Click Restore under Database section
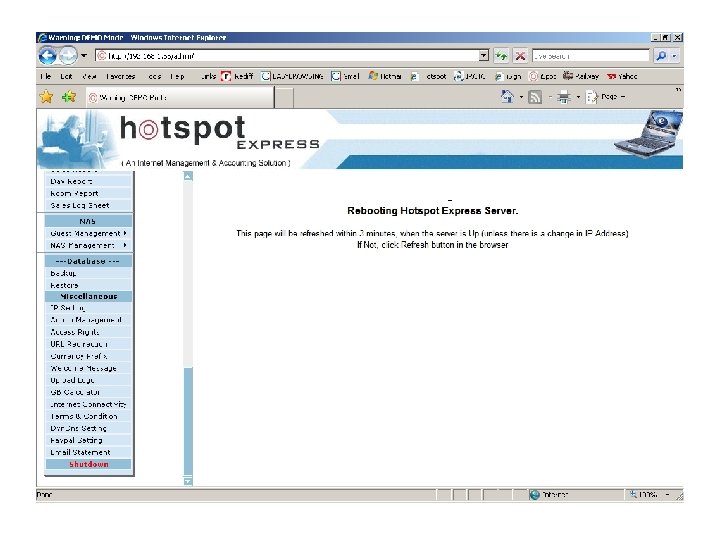The width and height of the screenshot is (720, 540). point(88,285)
